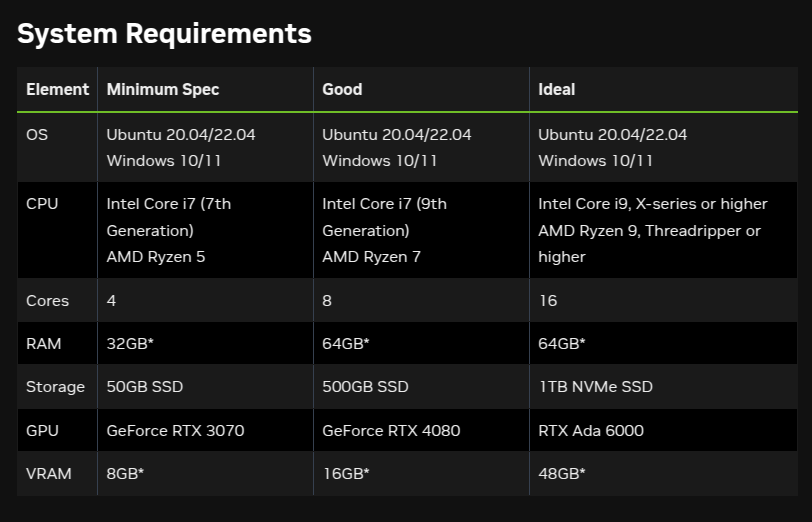Click the 8 cores value
Viewport: 812px width, 522px height.
point(327,300)
